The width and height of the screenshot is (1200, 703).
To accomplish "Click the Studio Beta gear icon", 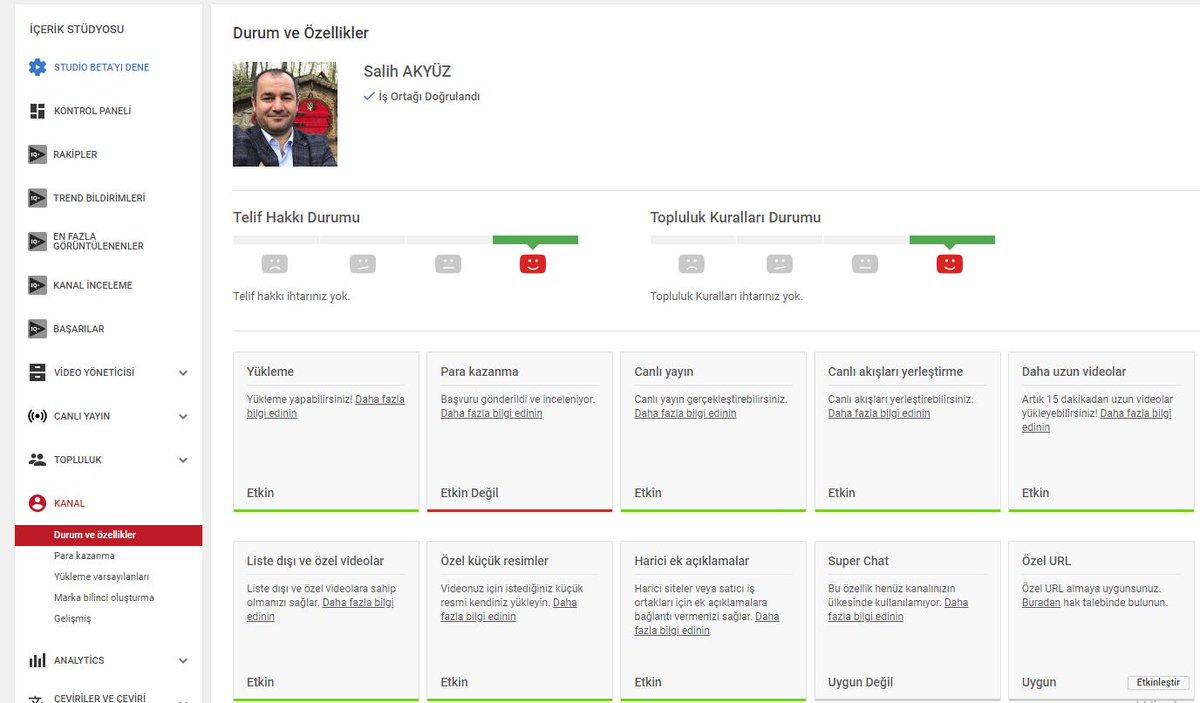I will click(37, 67).
